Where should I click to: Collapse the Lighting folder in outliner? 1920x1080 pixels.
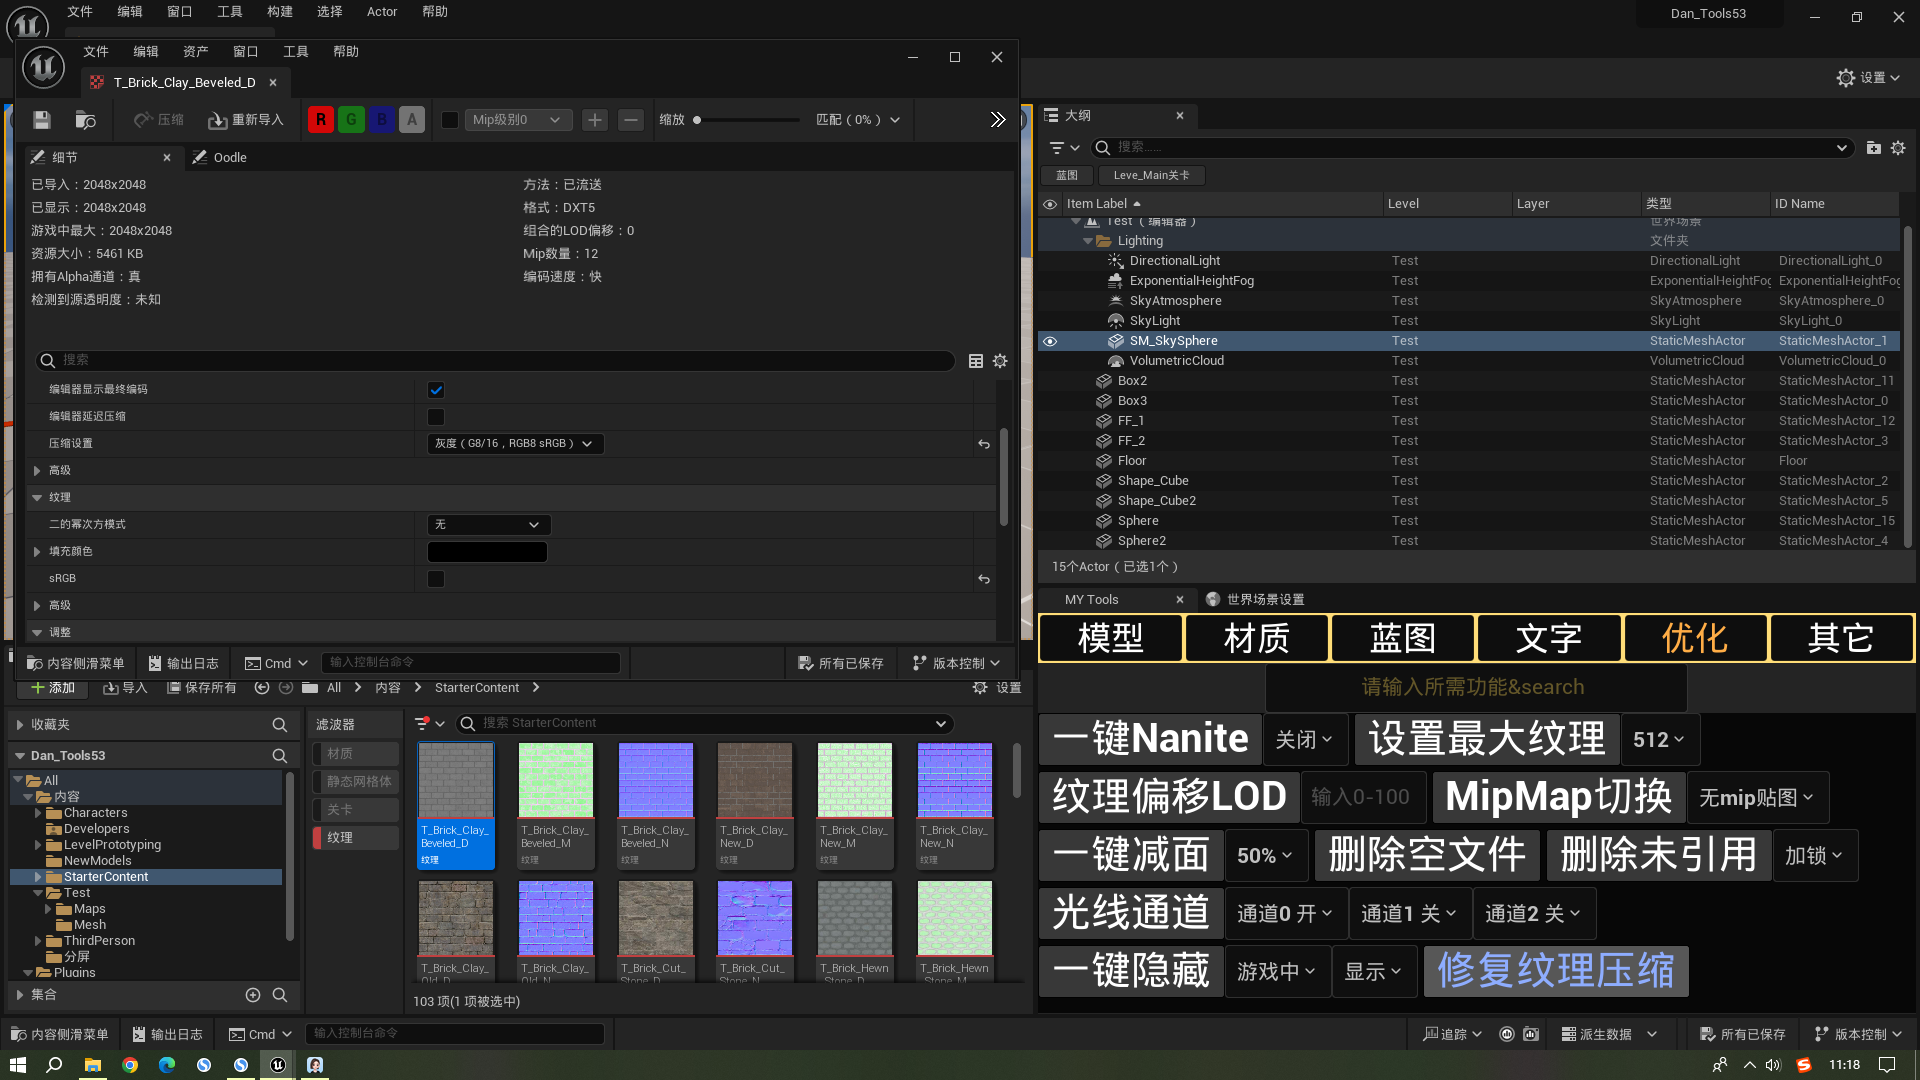[x=1088, y=241]
